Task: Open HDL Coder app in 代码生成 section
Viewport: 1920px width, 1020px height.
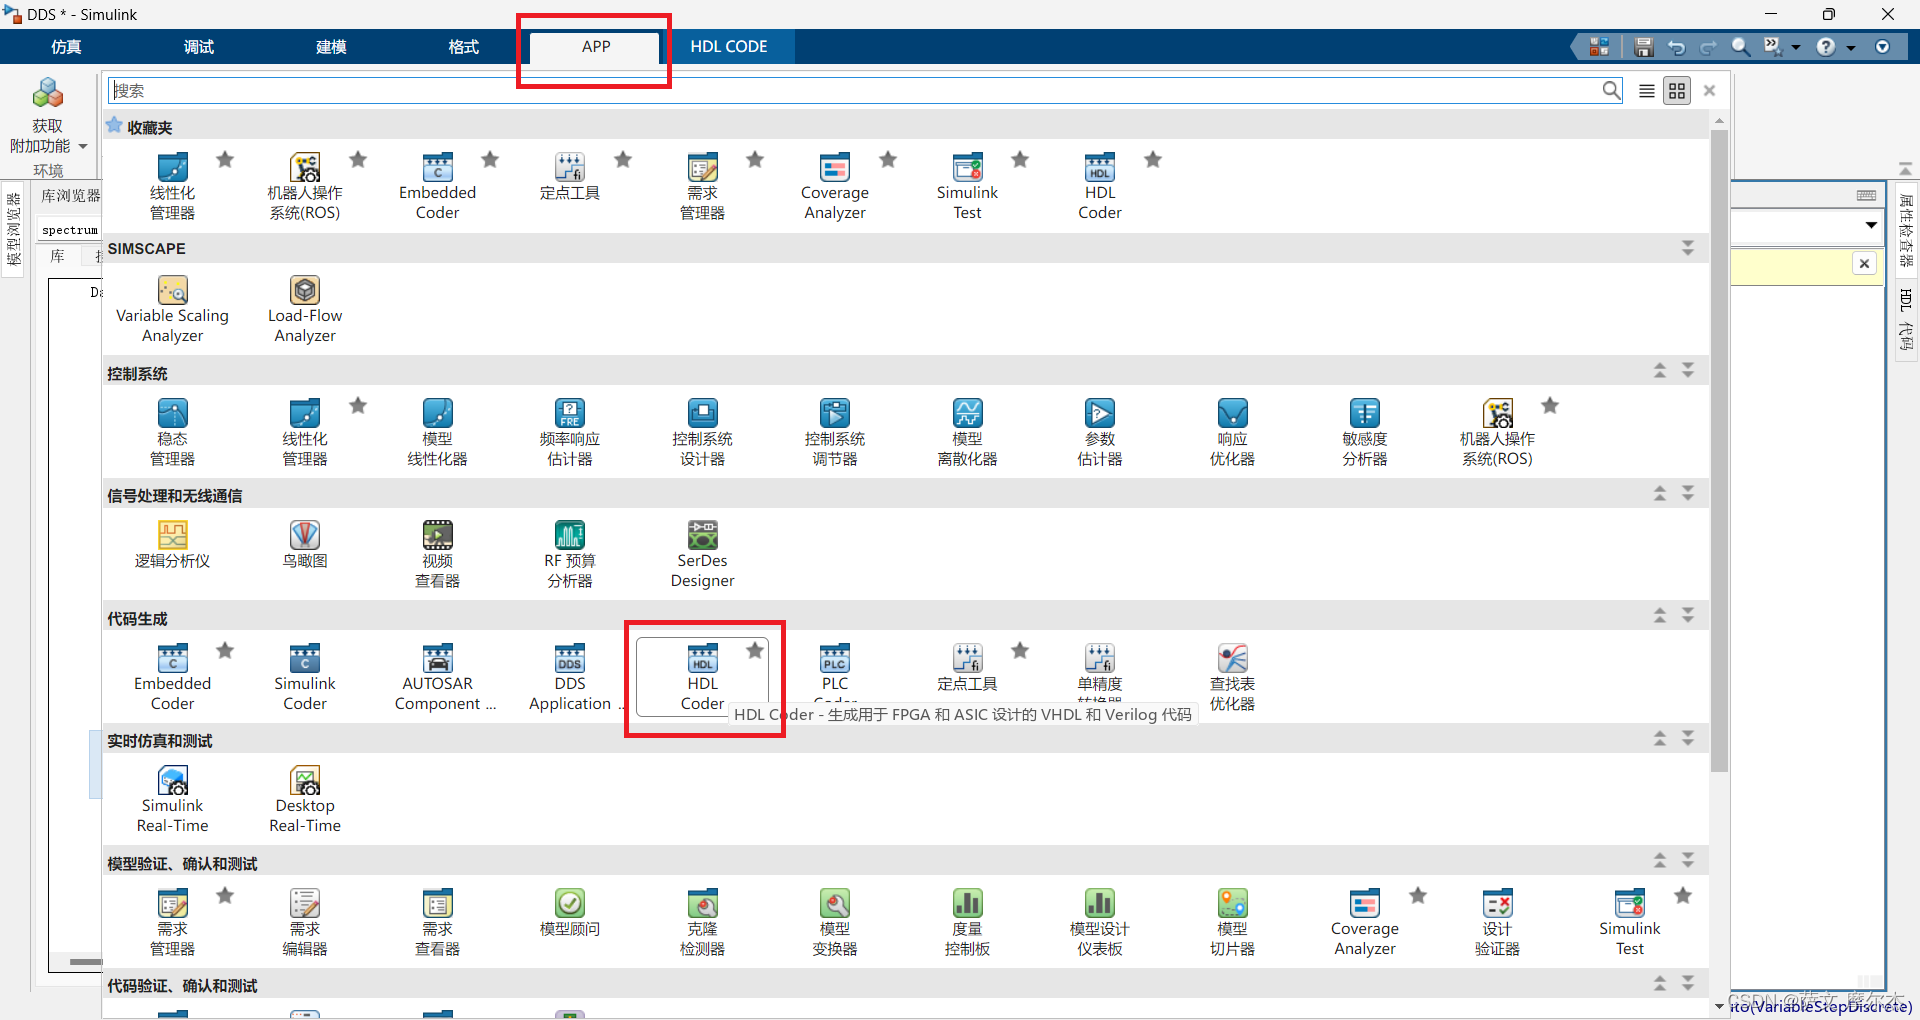Action: [x=702, y=677]
